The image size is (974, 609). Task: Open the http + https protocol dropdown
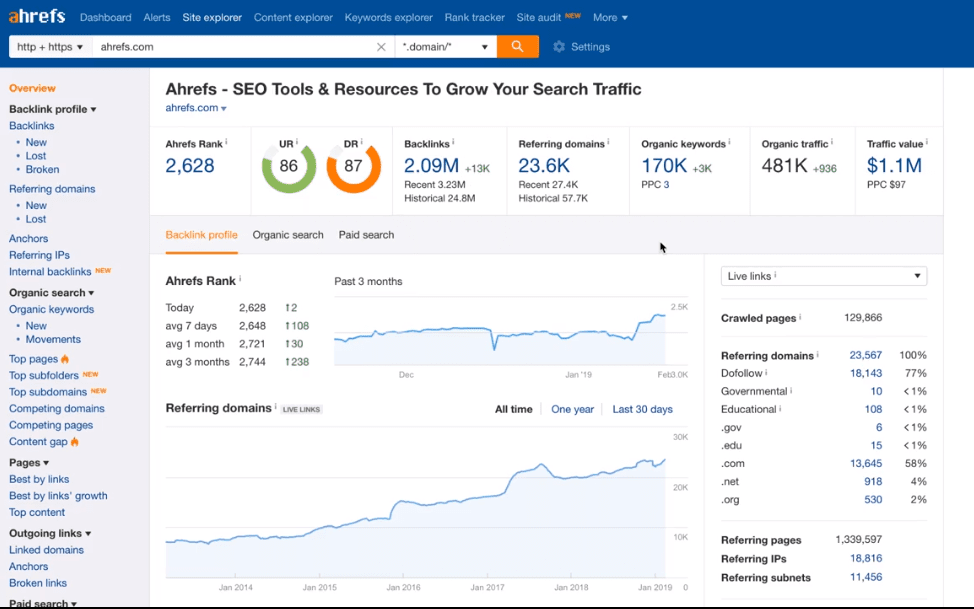point(50,47)
